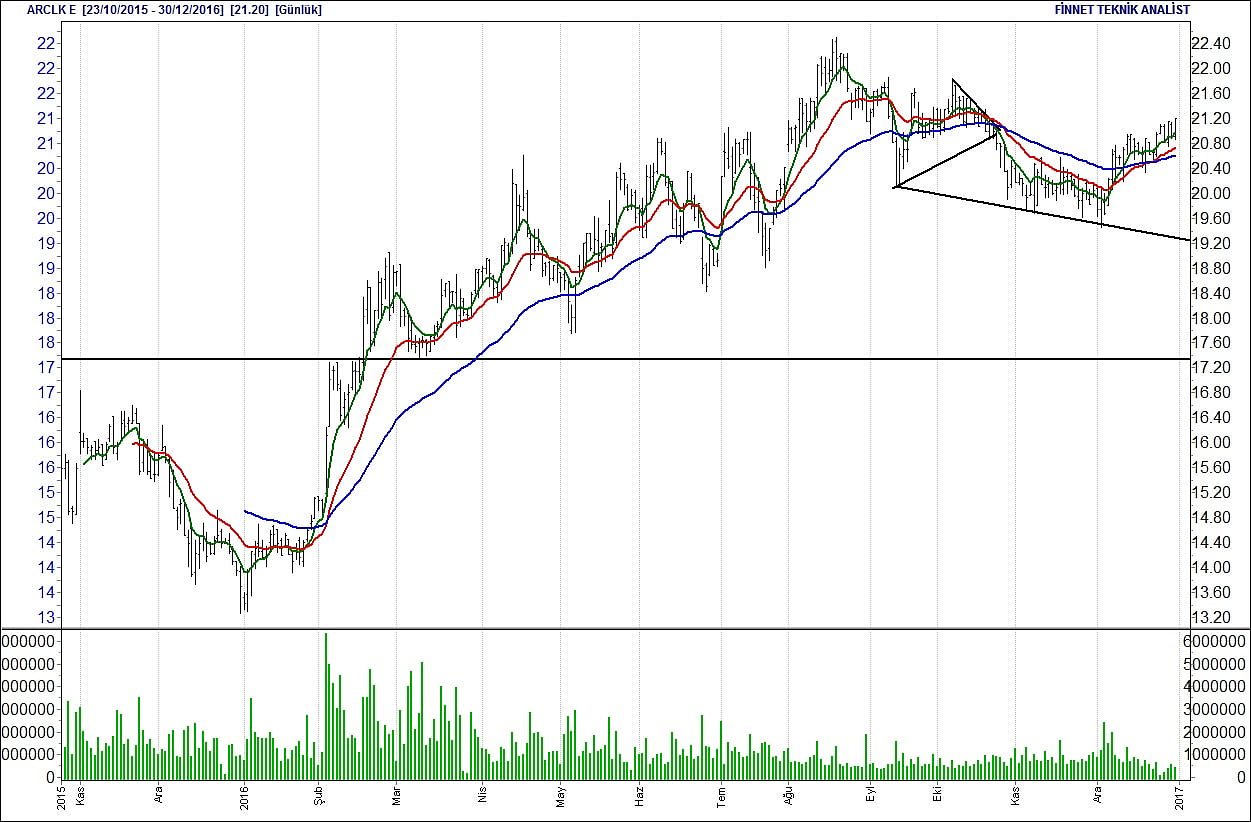This screenshot has height=822, width=1251.
Task: Click the Eyl month label on time axis
Action: coord(870,795)
